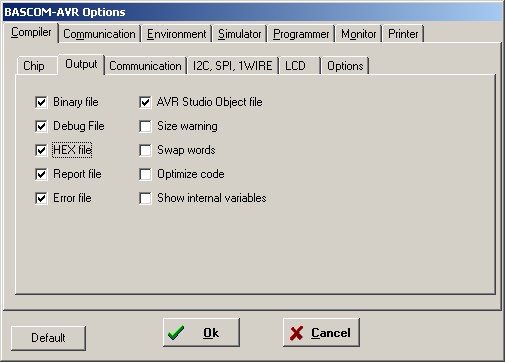This screenshot has width=505, height=362.
Task: Switch to the Simulator tab
Action: pos(240,34)
